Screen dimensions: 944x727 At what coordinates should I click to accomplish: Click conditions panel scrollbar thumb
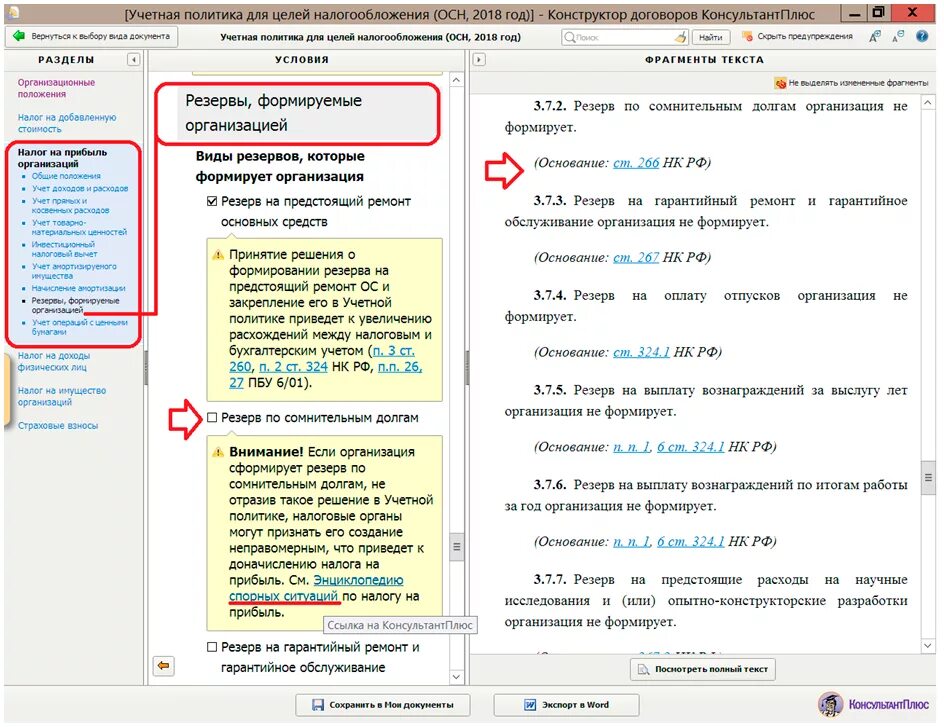pyautogui.click(x=456, y=546)
